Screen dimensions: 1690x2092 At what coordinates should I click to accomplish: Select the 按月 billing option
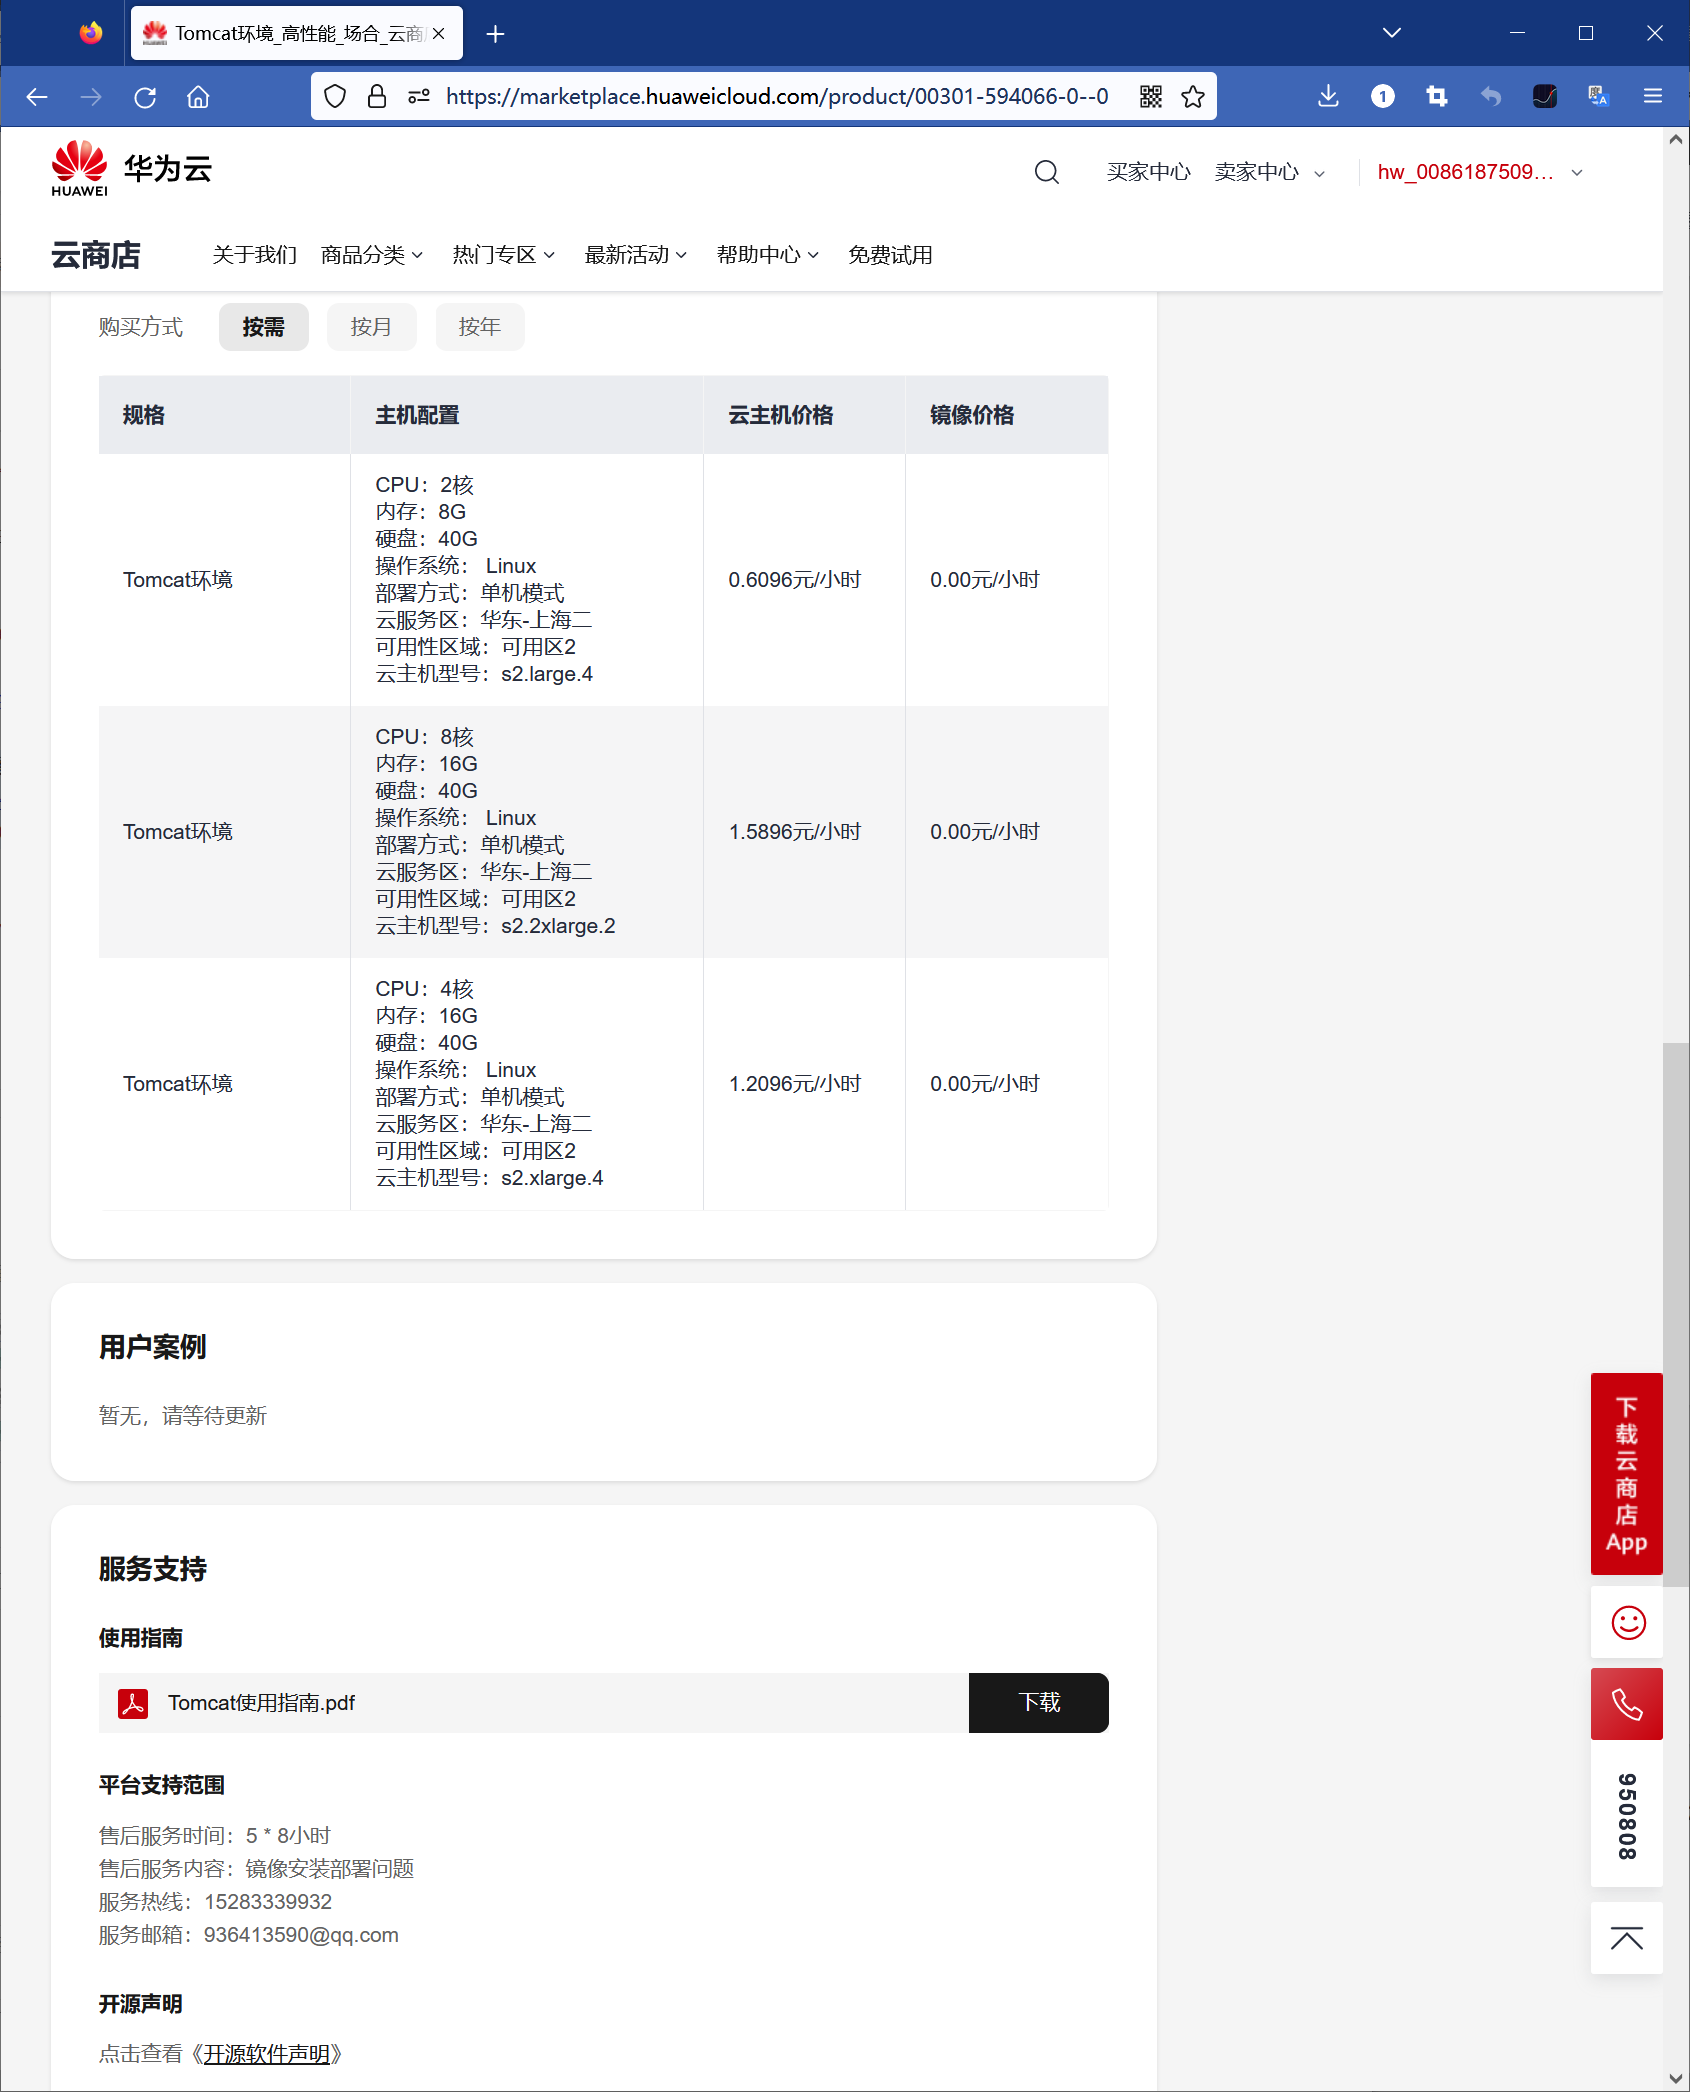tap(371, 327)
